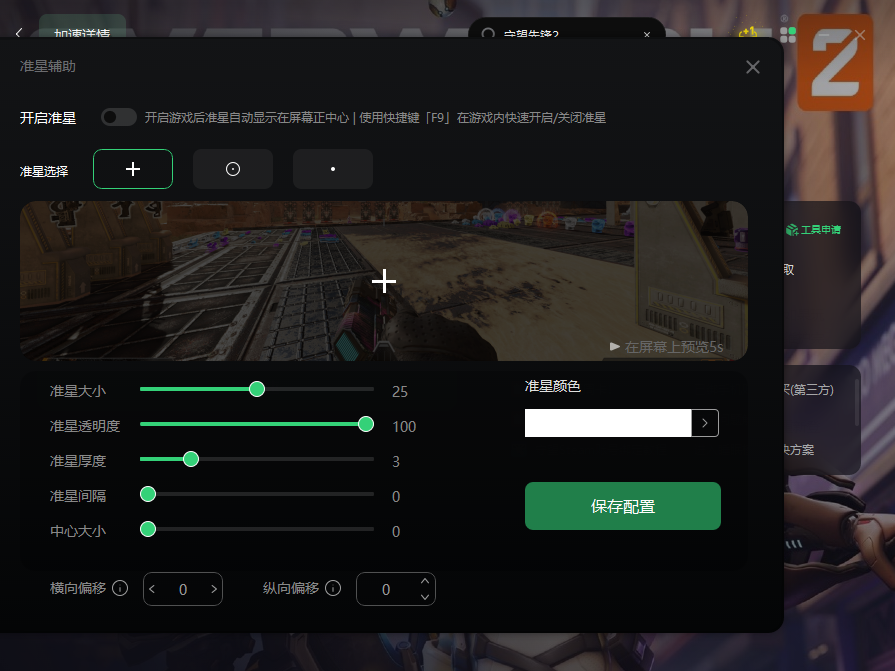Viewport: 895px width, 671px height.
Task: Open the 横向偏移 info icon
Action: [120, 588]
